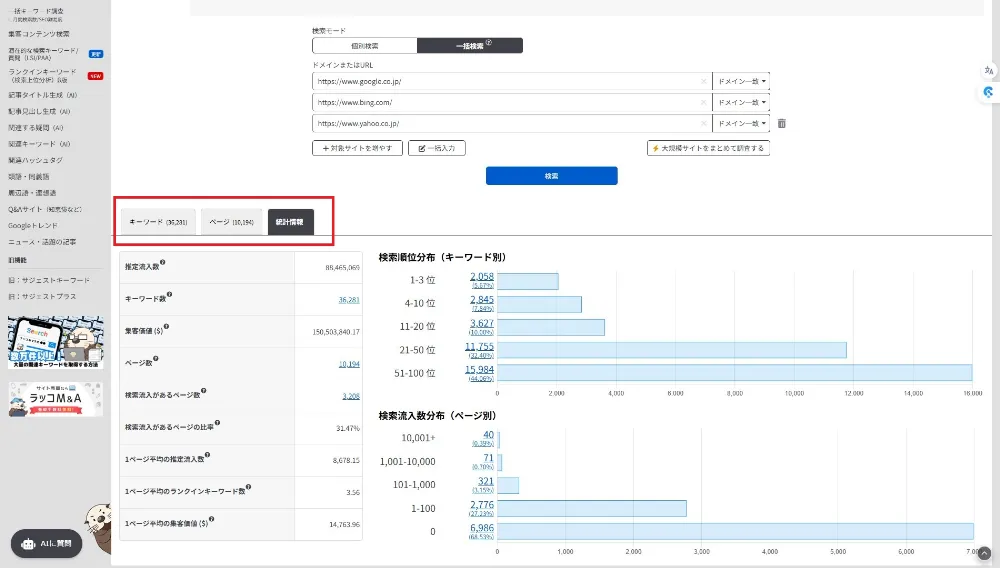Open the ドメイン一致 dropdown for bing.com
1000x568 pixels.
point(741,103)
